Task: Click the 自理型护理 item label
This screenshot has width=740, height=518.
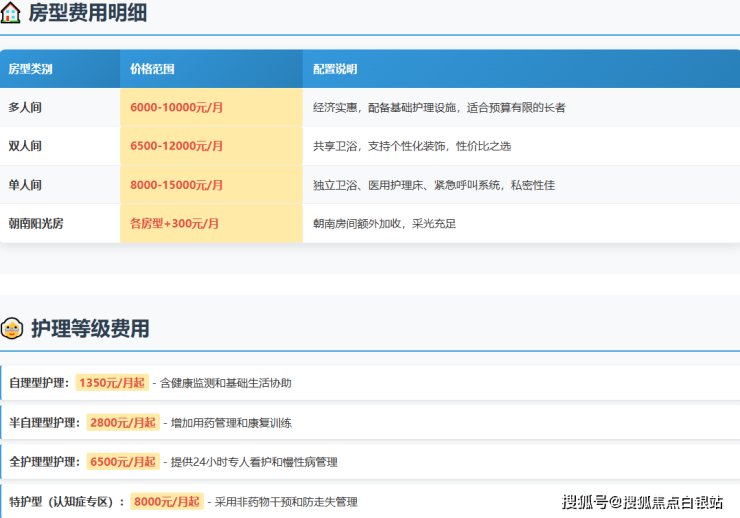Action: pyautogui.click(x=39, y=382)
